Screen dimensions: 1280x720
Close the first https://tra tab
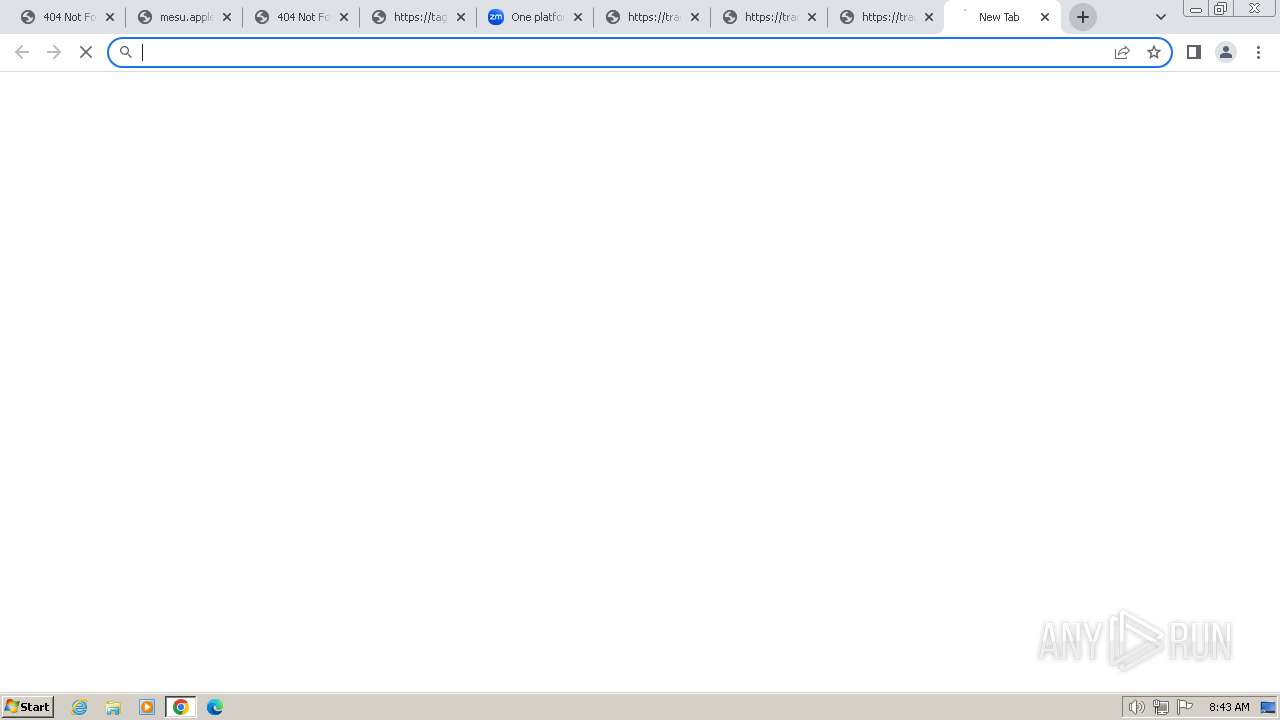click(x=695, y=17)
